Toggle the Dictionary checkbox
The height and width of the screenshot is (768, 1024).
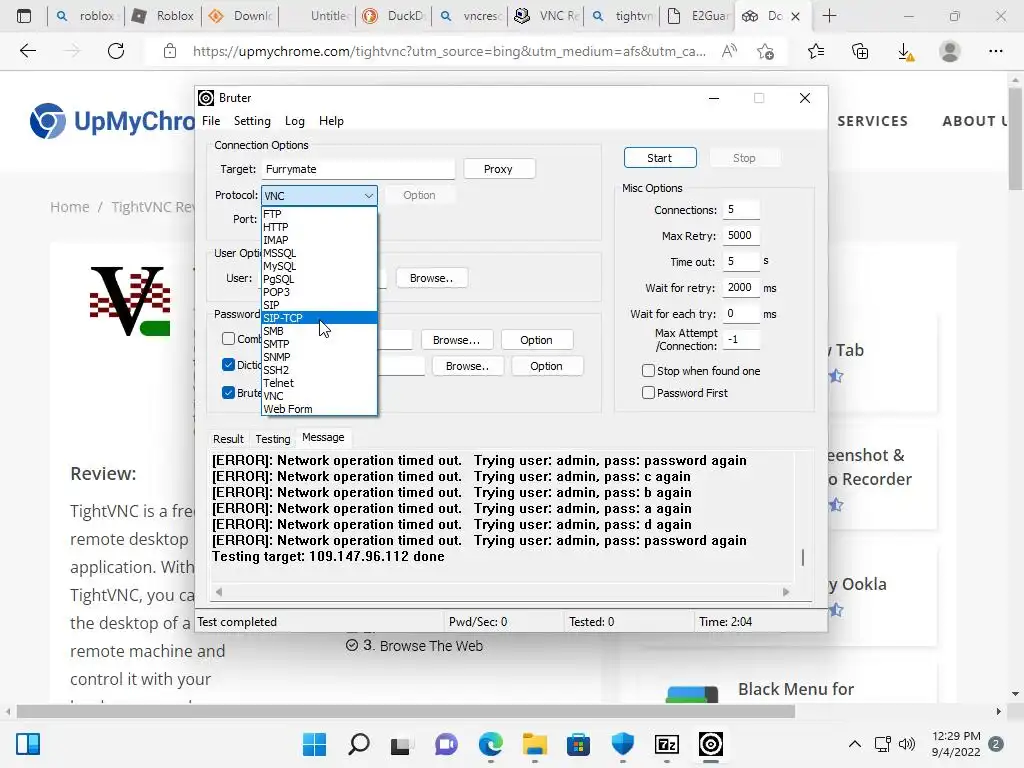click(228, 364)
